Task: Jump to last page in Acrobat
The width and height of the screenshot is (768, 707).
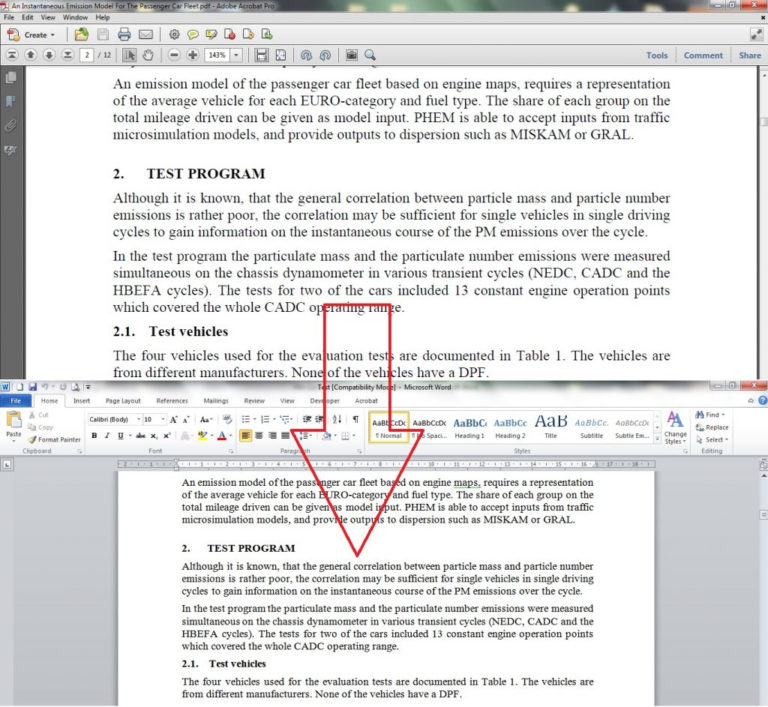Action: click(68, 55)
